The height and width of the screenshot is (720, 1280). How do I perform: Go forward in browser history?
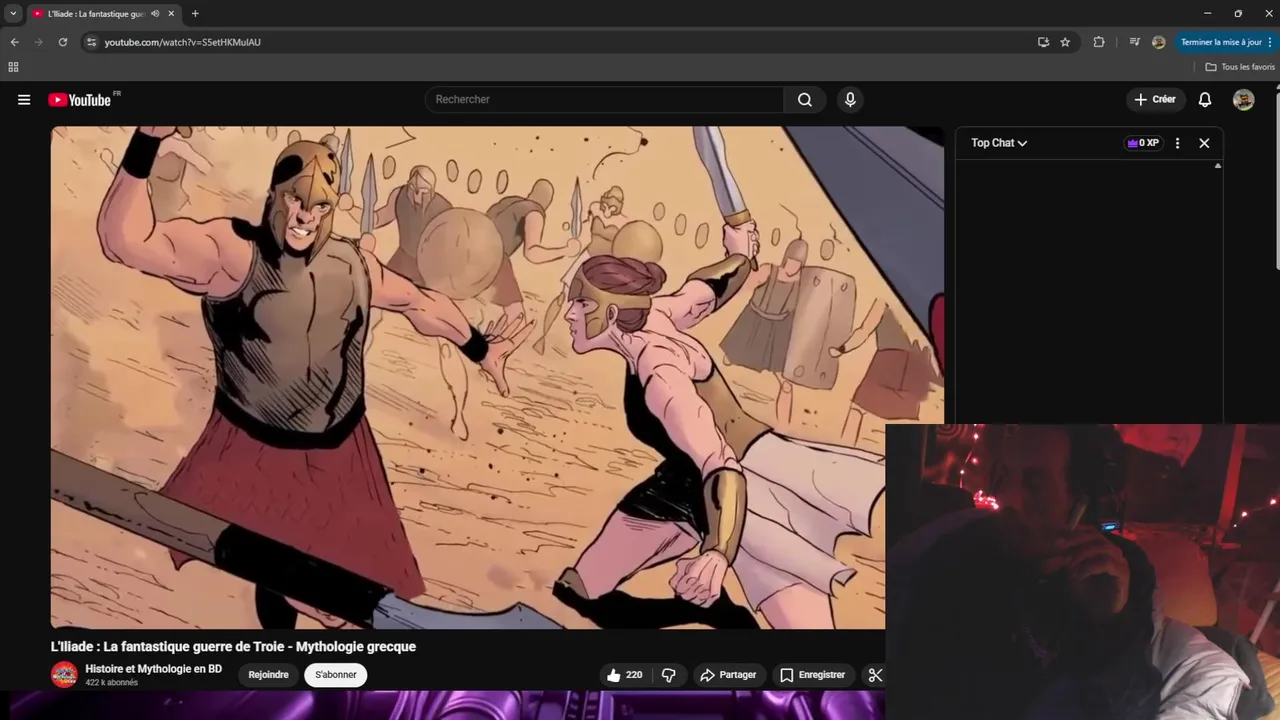38,42
